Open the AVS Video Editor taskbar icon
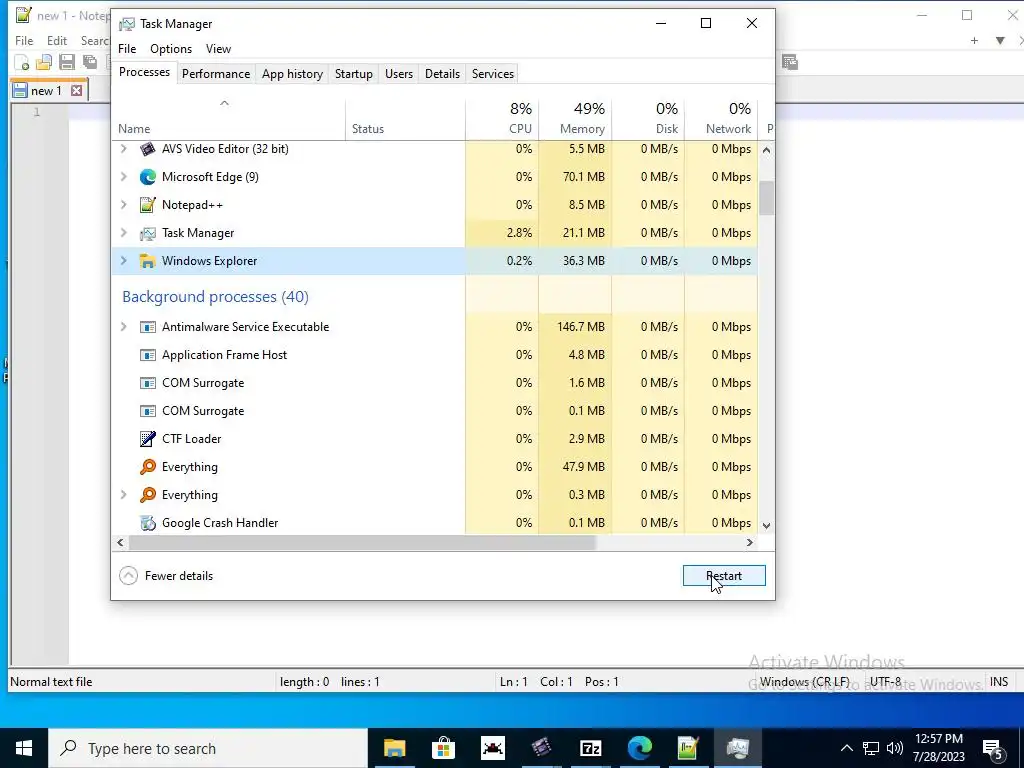1024x768 pixels. (541, 748)
